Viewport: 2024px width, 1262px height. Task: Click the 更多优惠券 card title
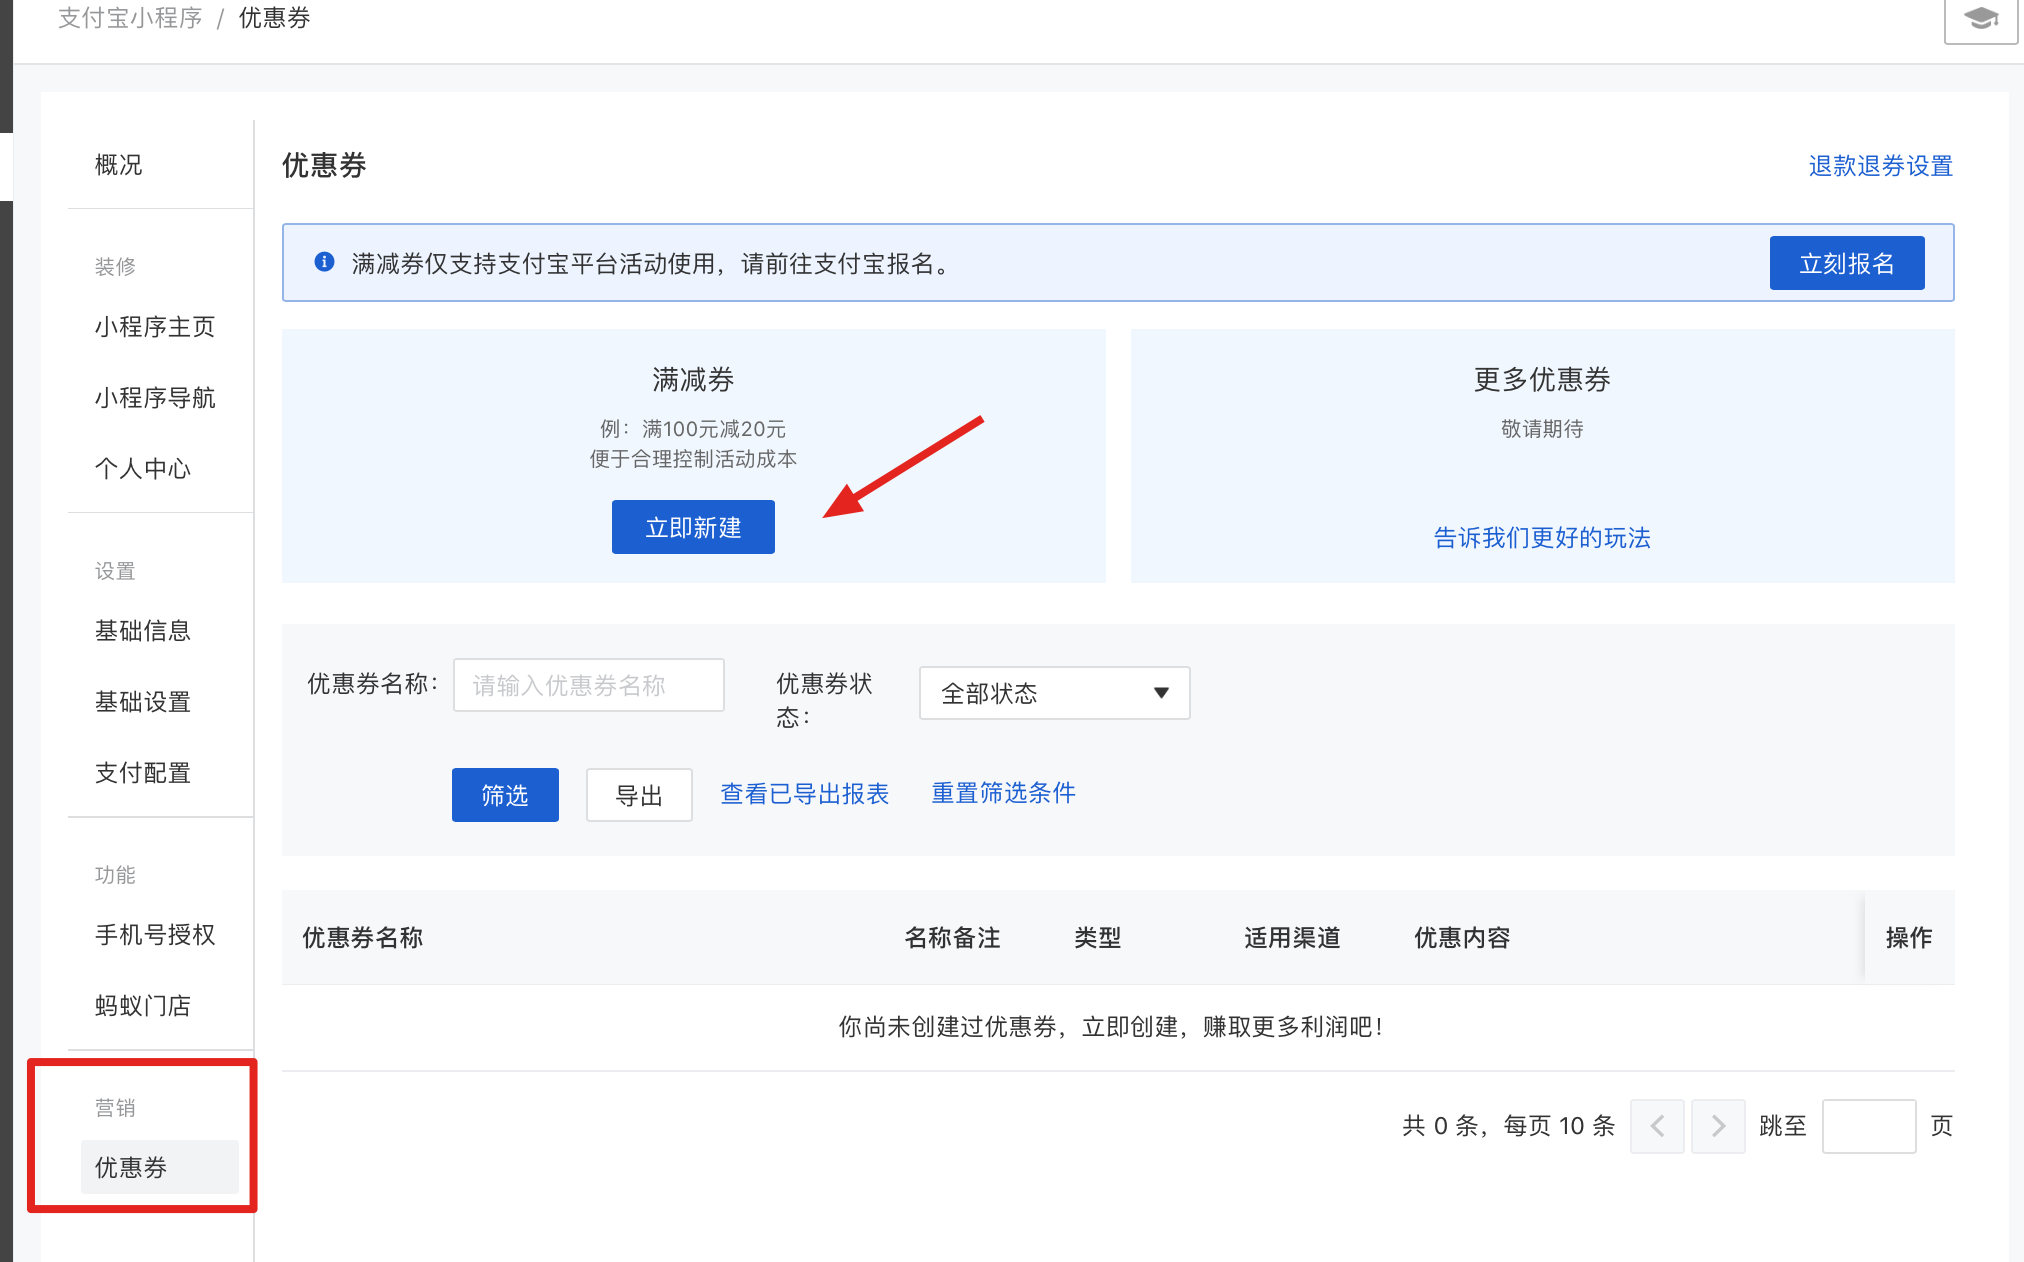pyautogui.click(x=1542, y=380)
